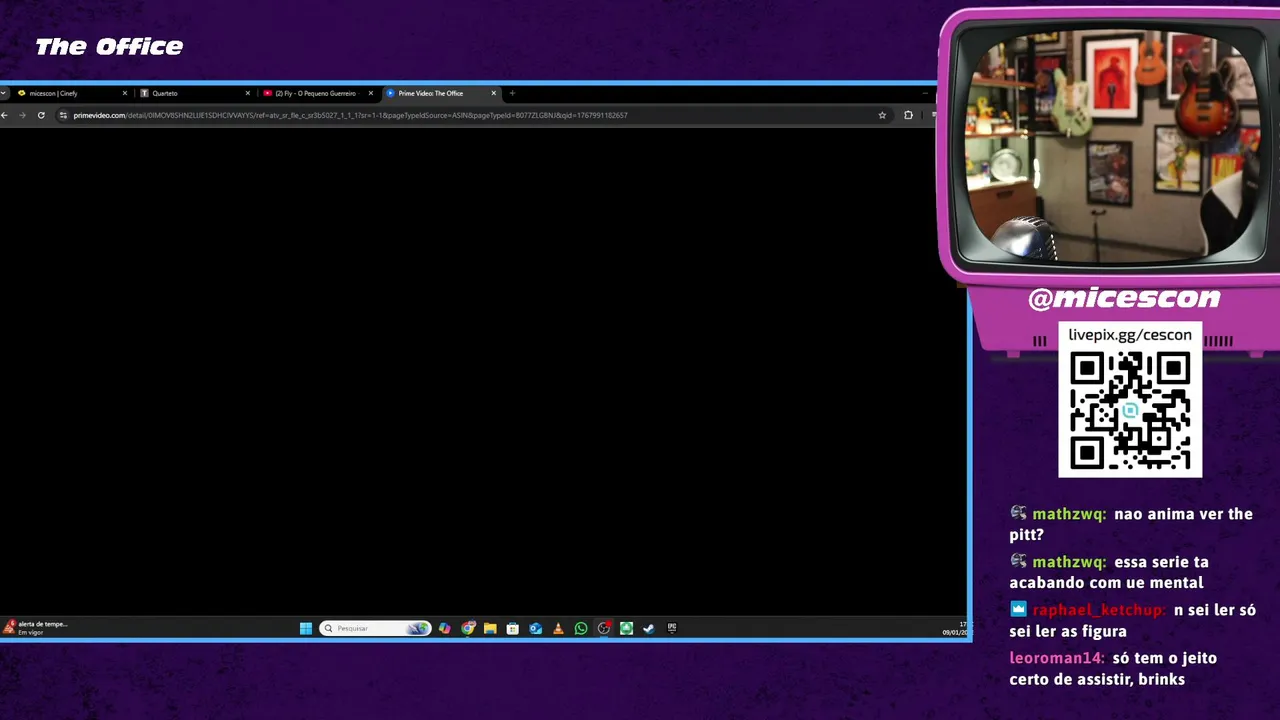1280x720 pixels.
Task: Open a new browser tab
Action: click(512, 93)
